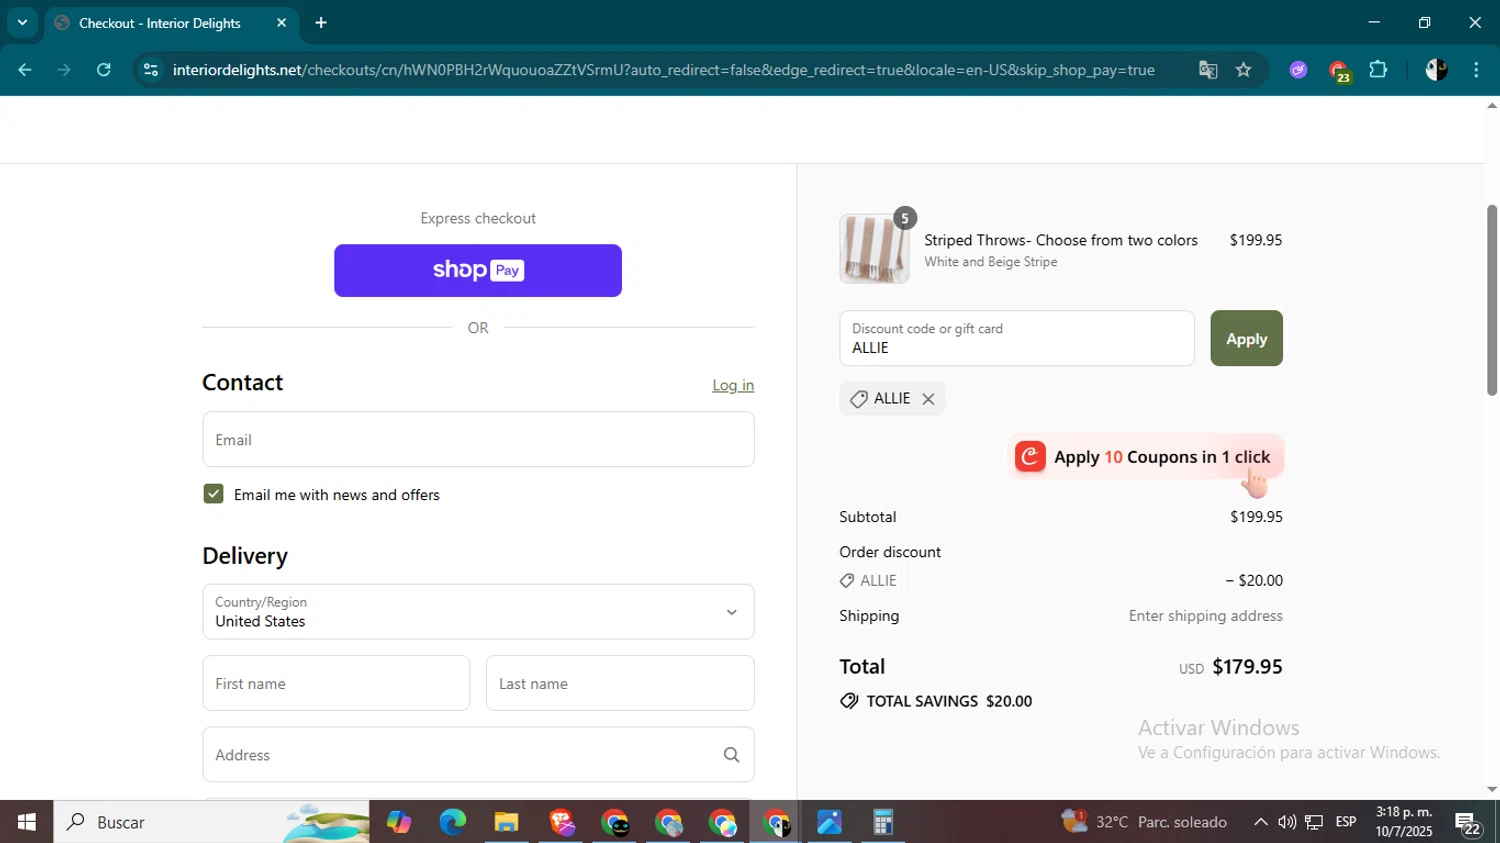Image resolution: width=1500 pixels, height=843 pixels.
Task: Open the Photos app from the taskbar
Action: tap(829, 822)
